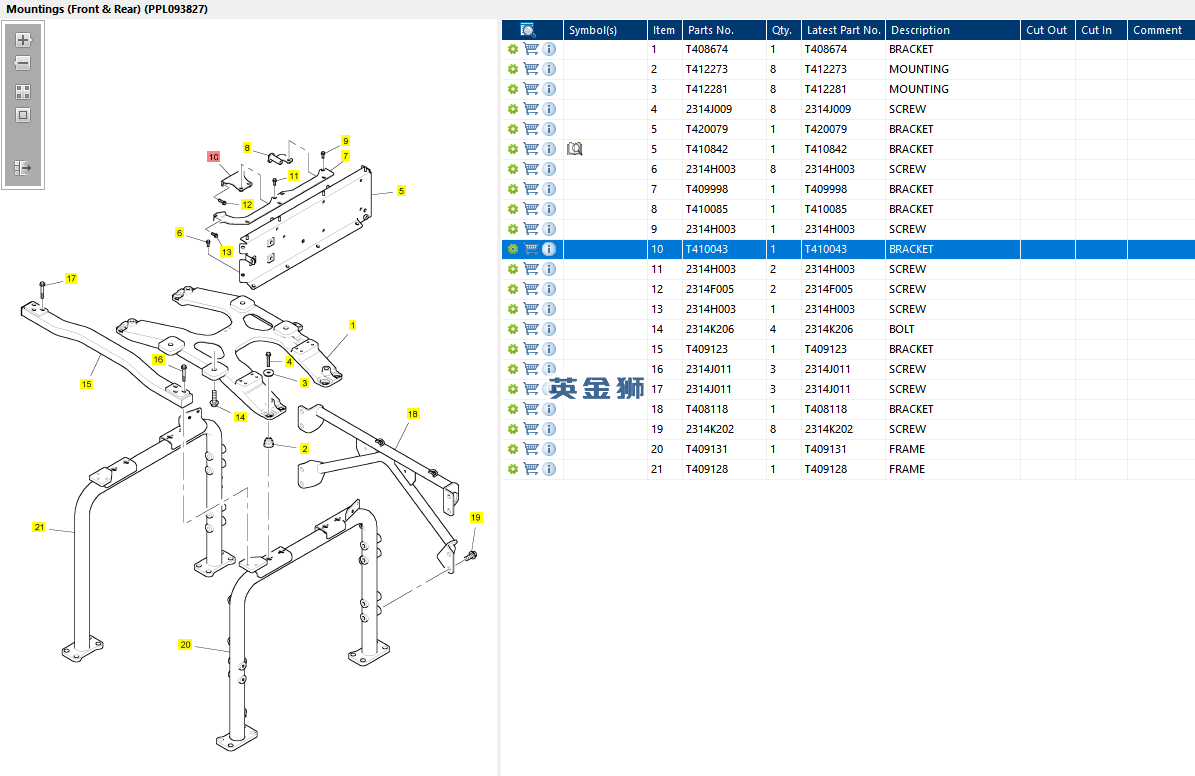Click the book symbol for T410842
Viewport: 1195px width, 776px height.
point(575,149)
